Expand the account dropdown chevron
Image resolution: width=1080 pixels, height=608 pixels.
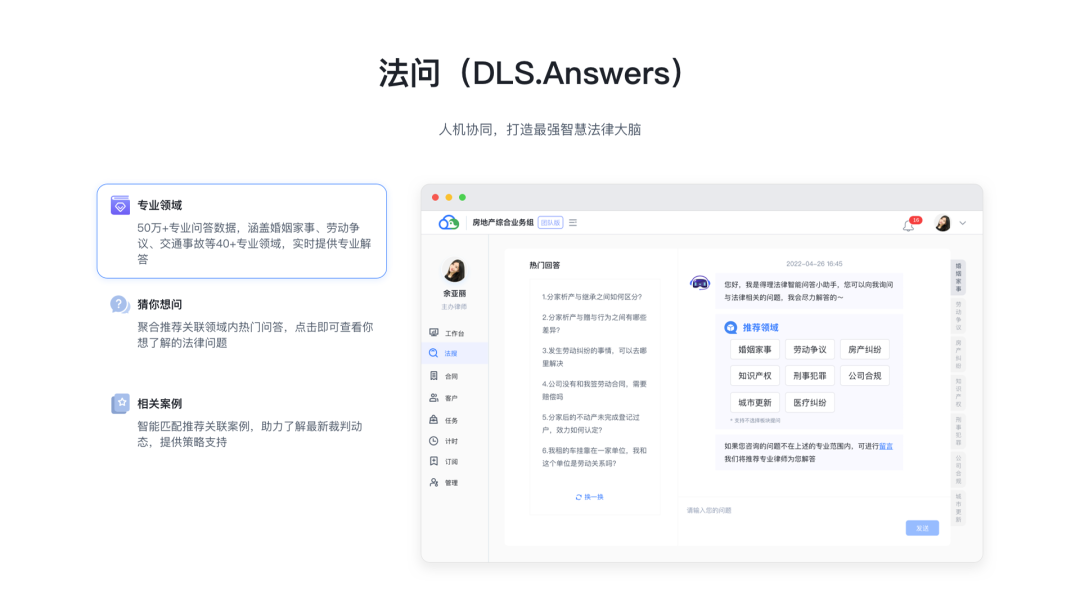[963, 223]
